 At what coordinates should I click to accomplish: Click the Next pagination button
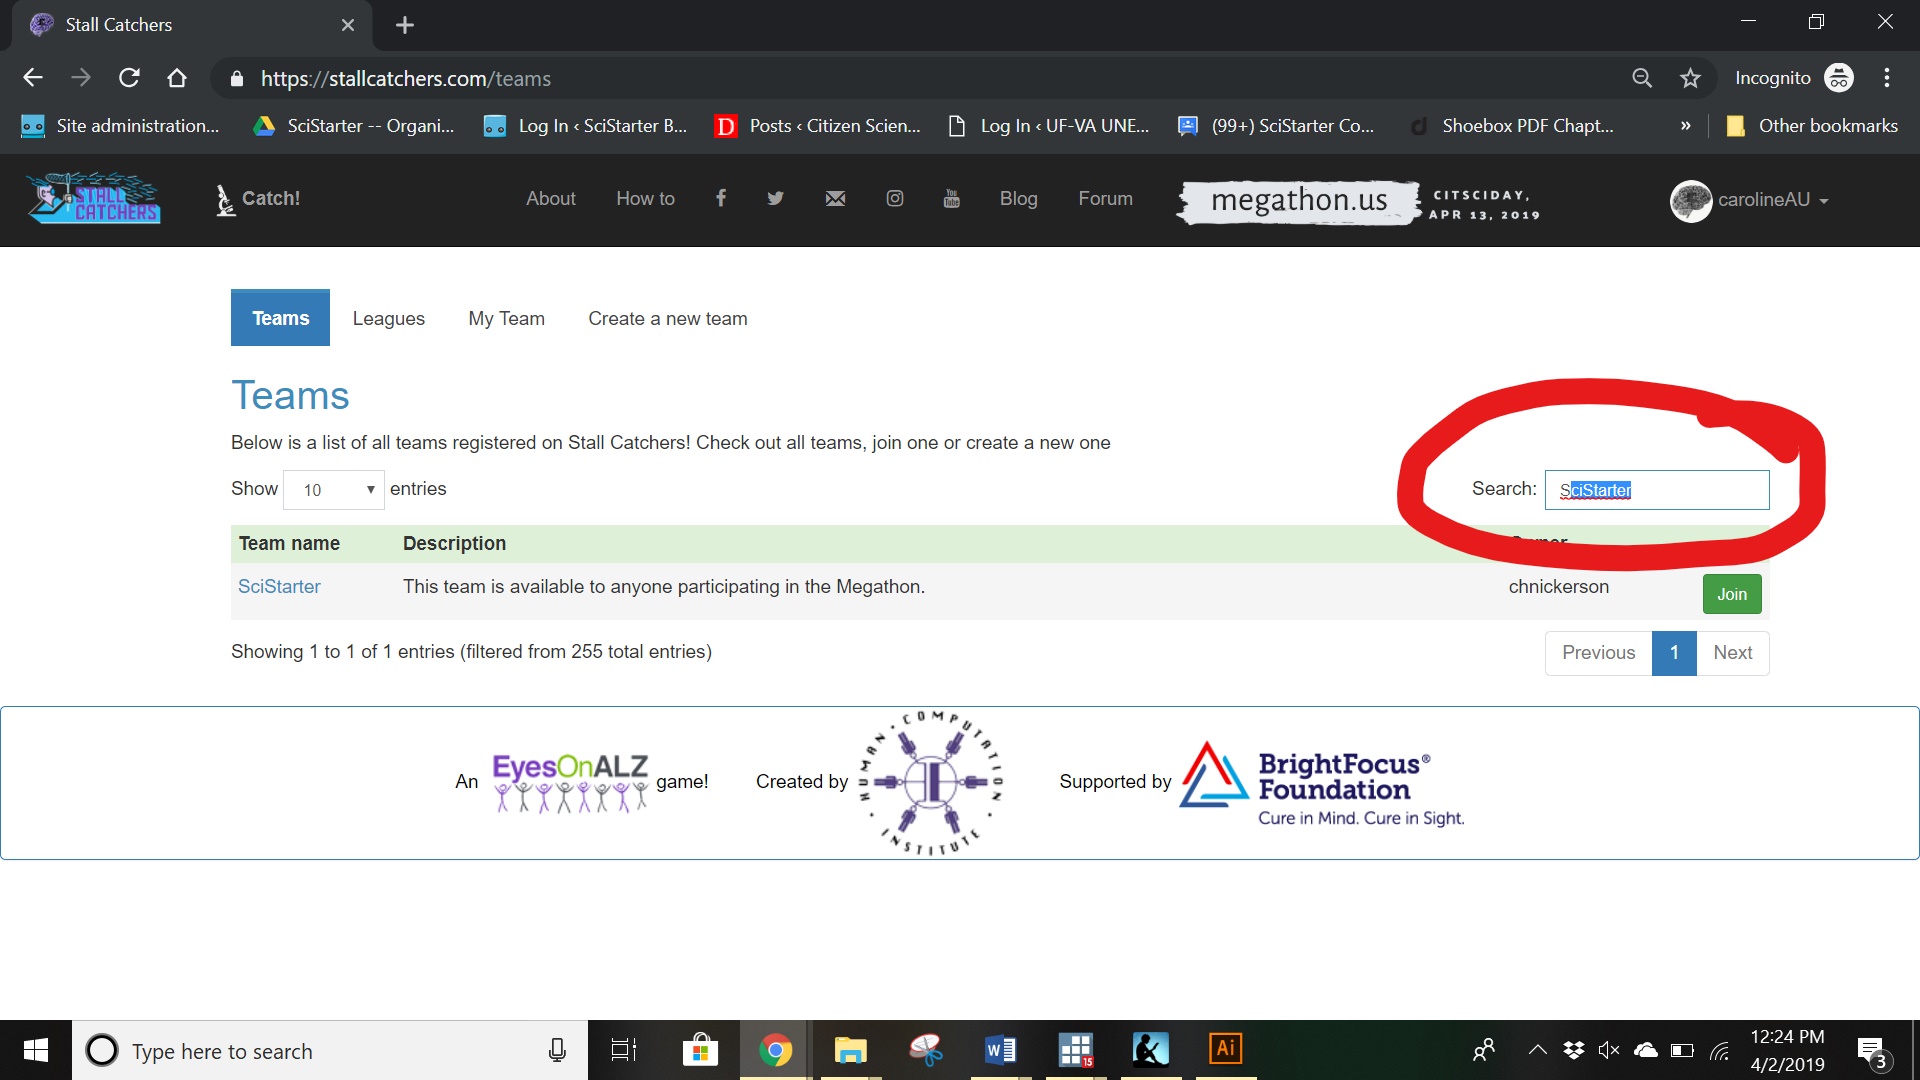point(1732,653)
